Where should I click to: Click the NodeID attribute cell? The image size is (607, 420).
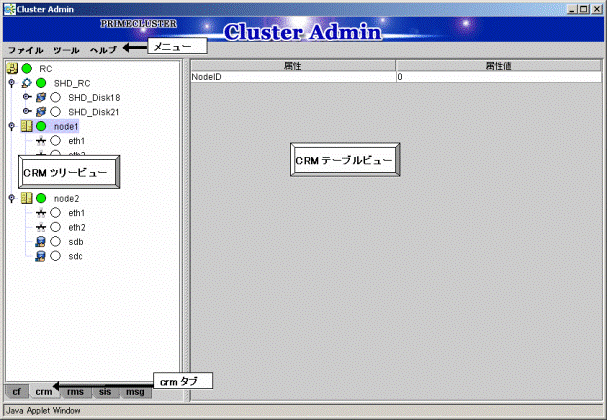[x=293, y=77]
